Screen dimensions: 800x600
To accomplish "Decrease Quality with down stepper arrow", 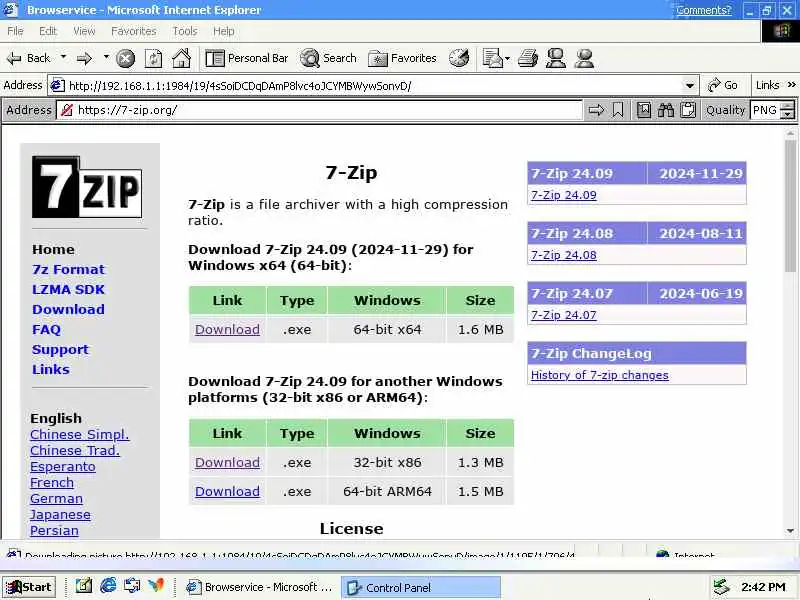I will [x=788, y=115].
